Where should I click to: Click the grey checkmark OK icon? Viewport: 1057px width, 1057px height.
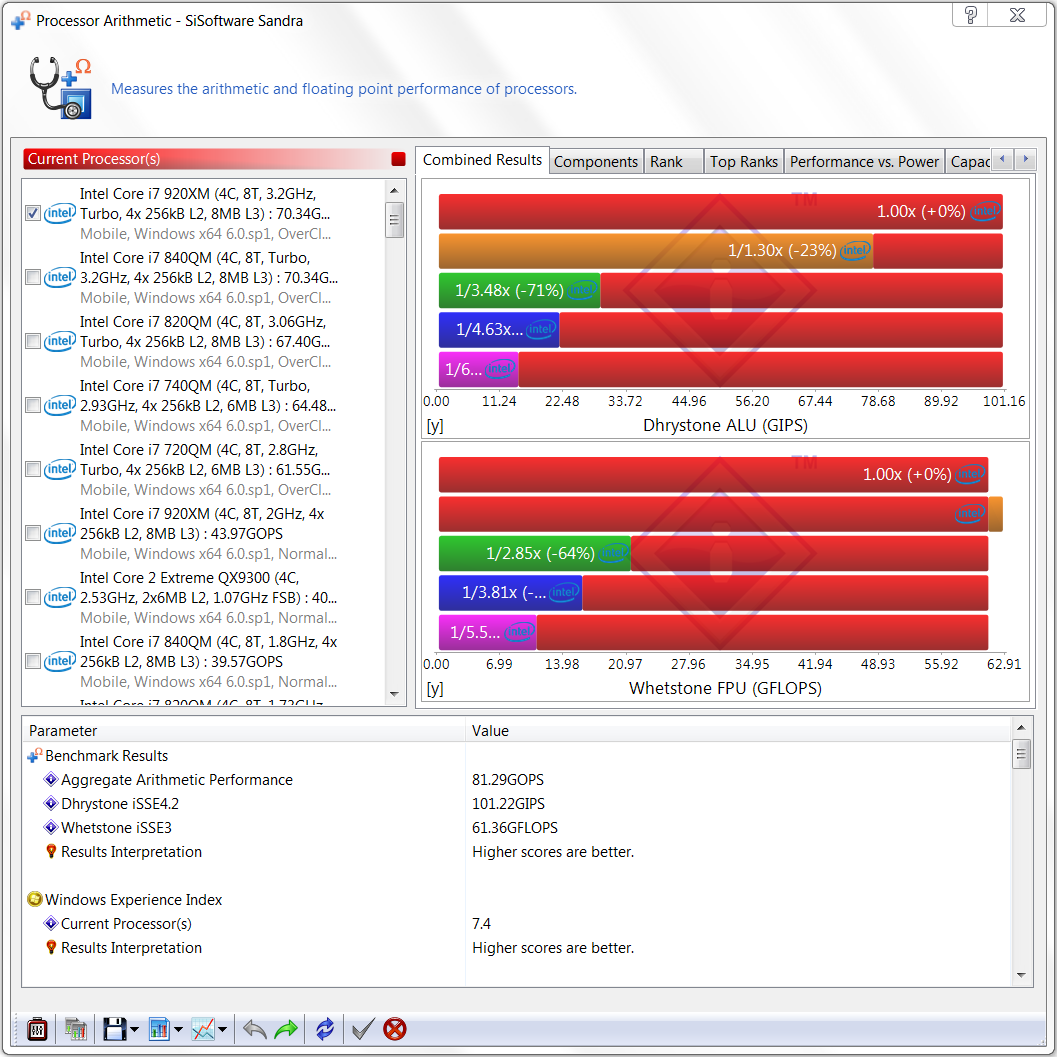coord(363,1029)
